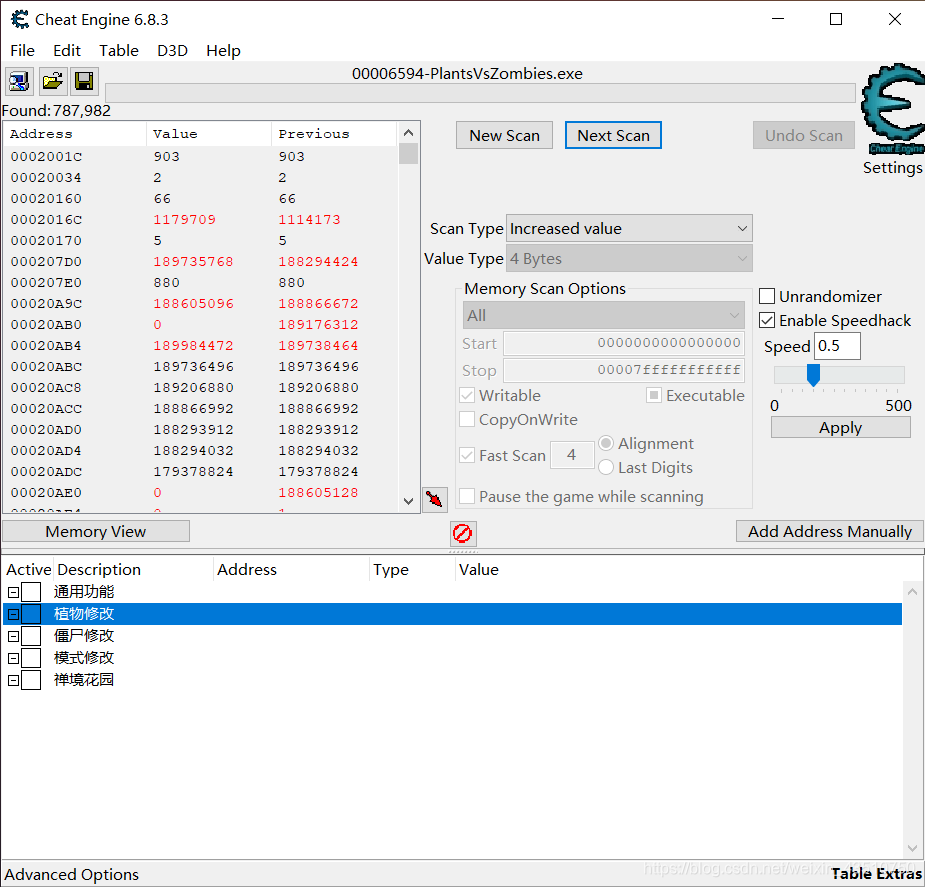
Task: Open the Scan Type dropdown
Action: 629,228
